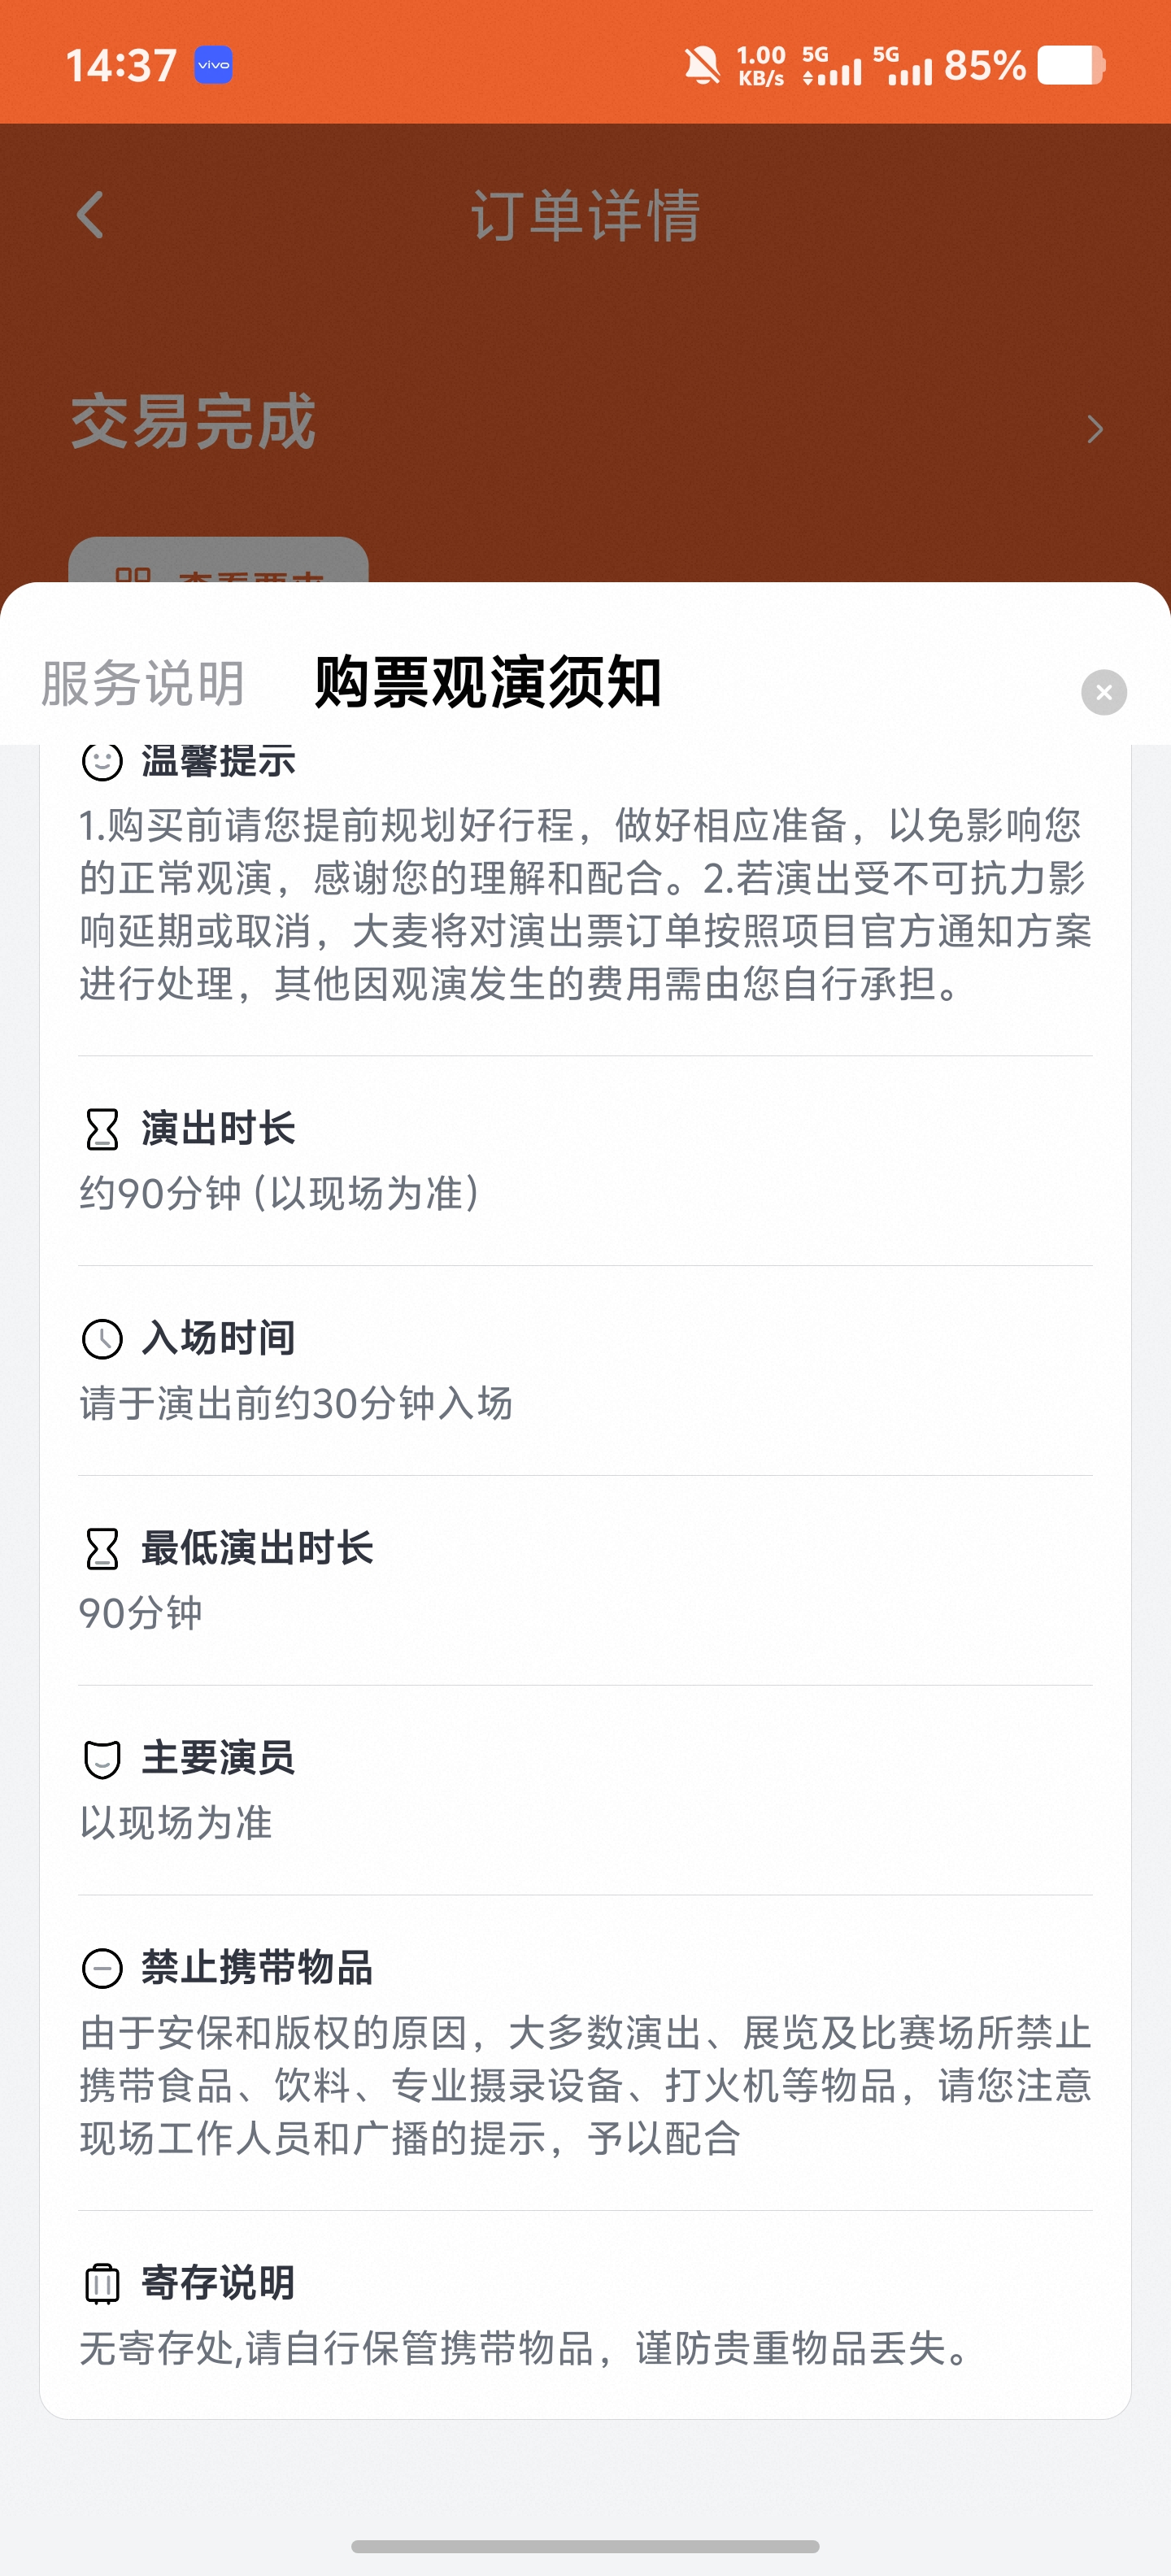Tap the smiley icon beside 温馨提示
The width and height of the screenshot is (1171, 2576).
(101, 762)
